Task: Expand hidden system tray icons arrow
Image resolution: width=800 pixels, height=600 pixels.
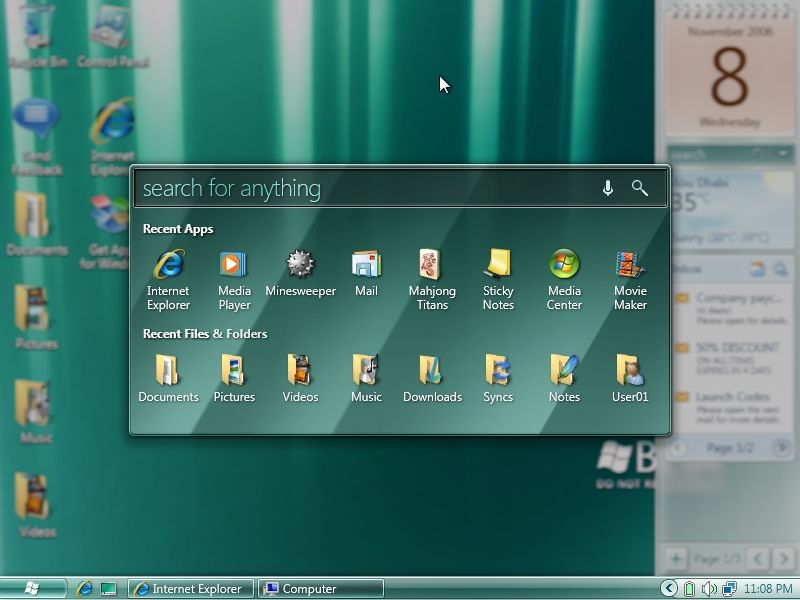Action: coord(669,588)
